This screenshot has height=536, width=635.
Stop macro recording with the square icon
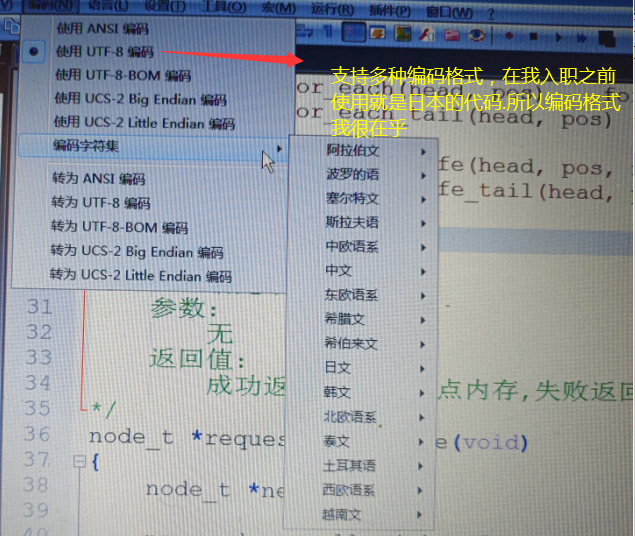pos(534,36)
